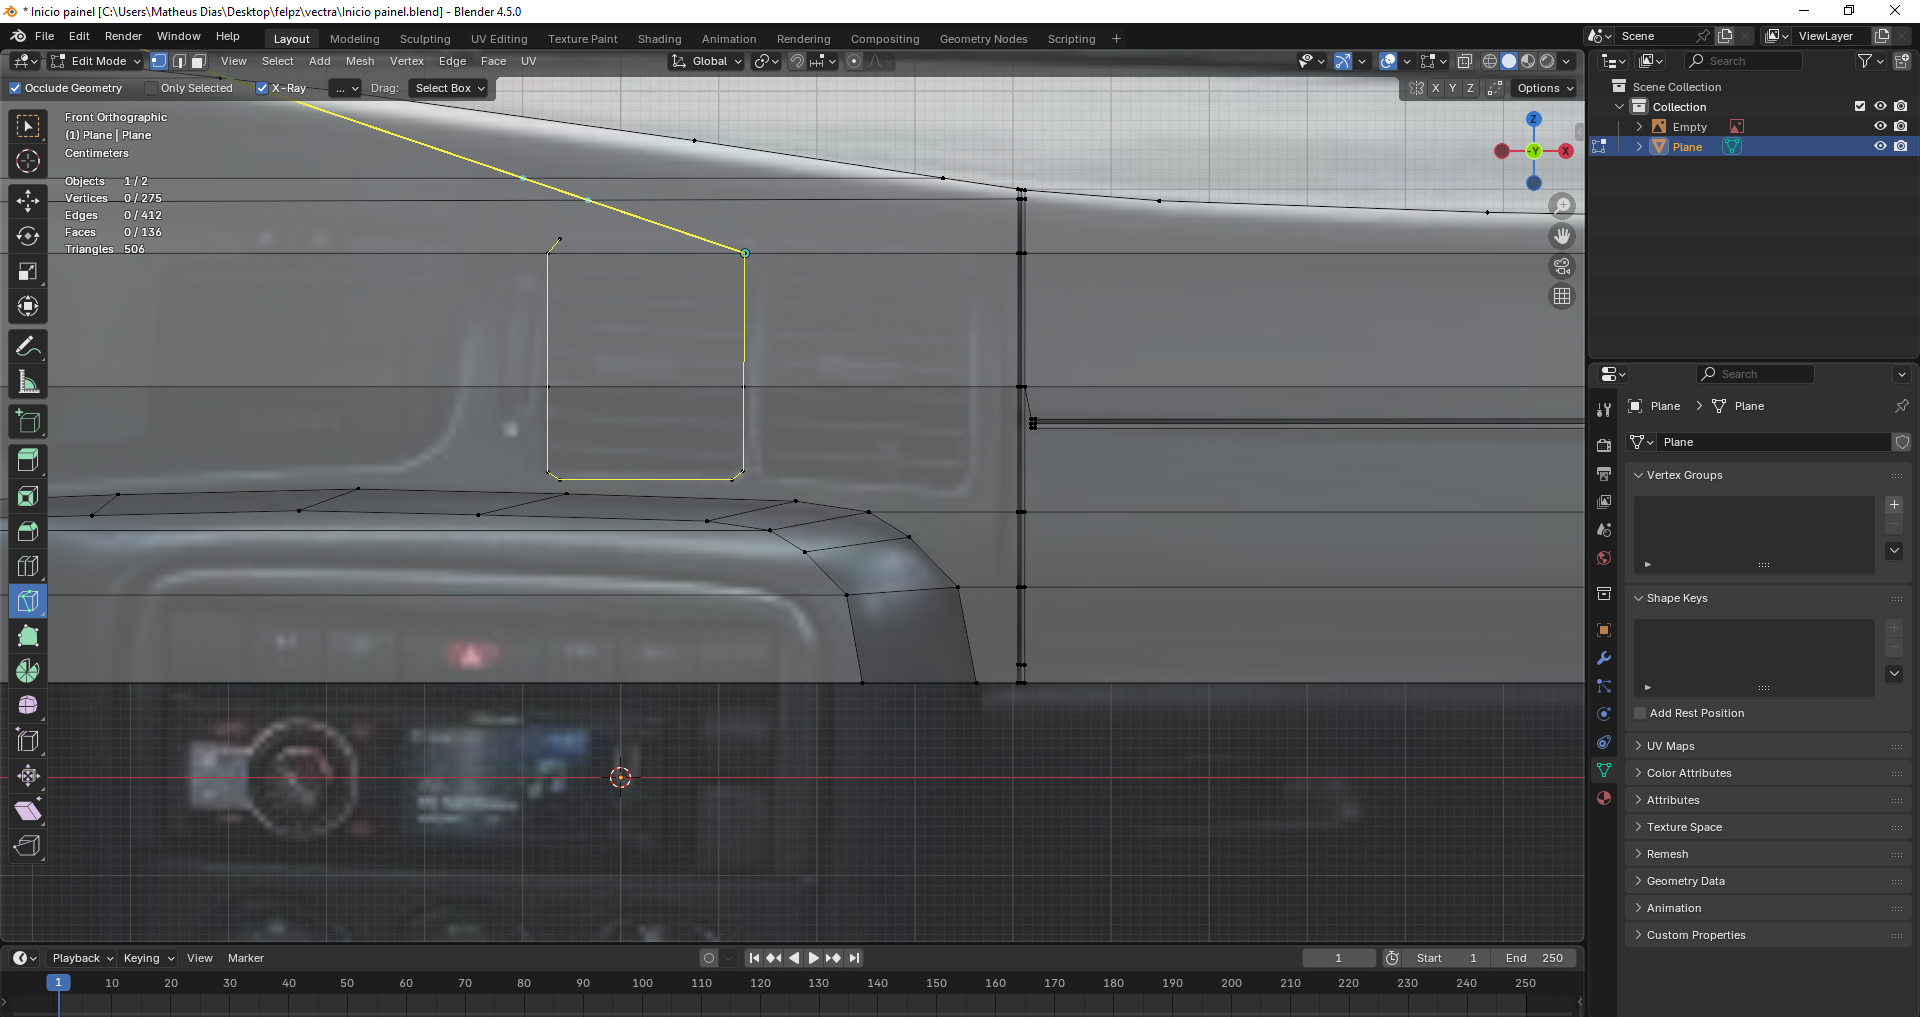The width and height of the screenshot is (1920, 1017).
Task: Click the End frame value field
Action: (1533, 958)
